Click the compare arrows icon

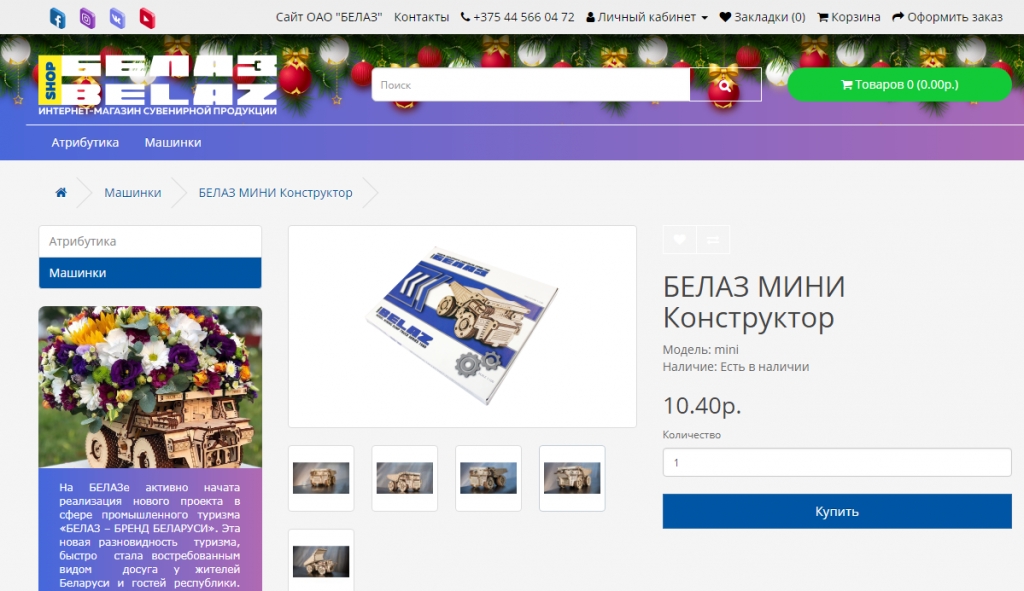[713, 240]
